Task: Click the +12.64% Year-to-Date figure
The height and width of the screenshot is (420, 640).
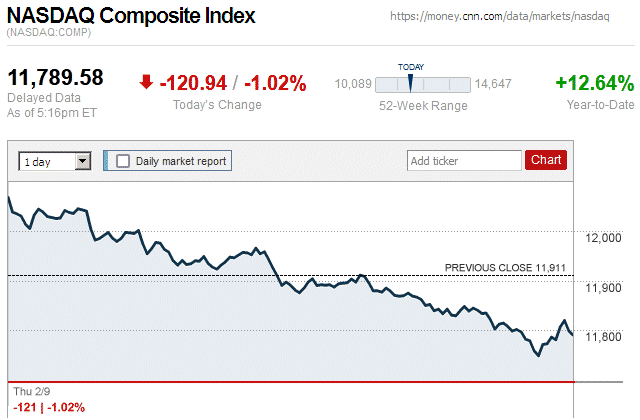Action: 594,83
